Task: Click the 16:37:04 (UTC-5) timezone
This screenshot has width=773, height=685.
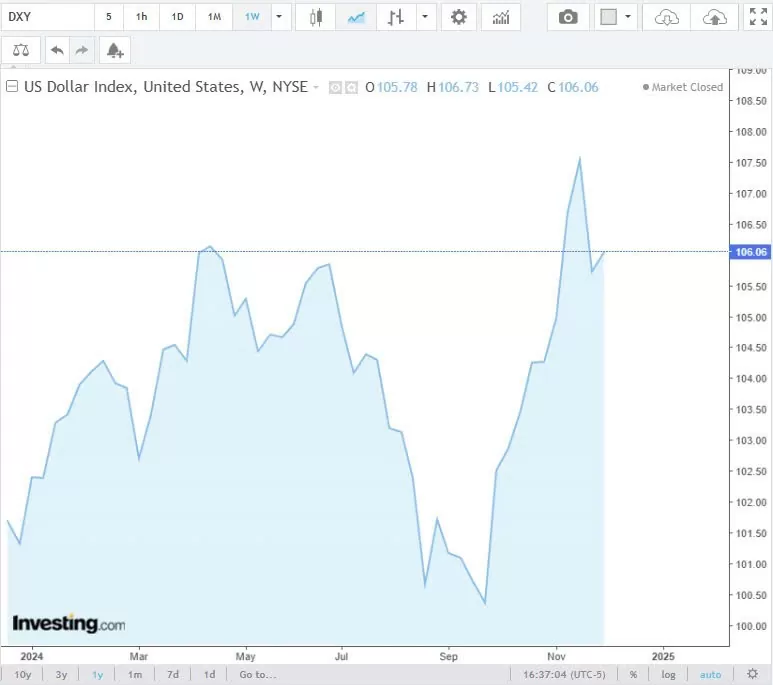Action: coord(564,674)
